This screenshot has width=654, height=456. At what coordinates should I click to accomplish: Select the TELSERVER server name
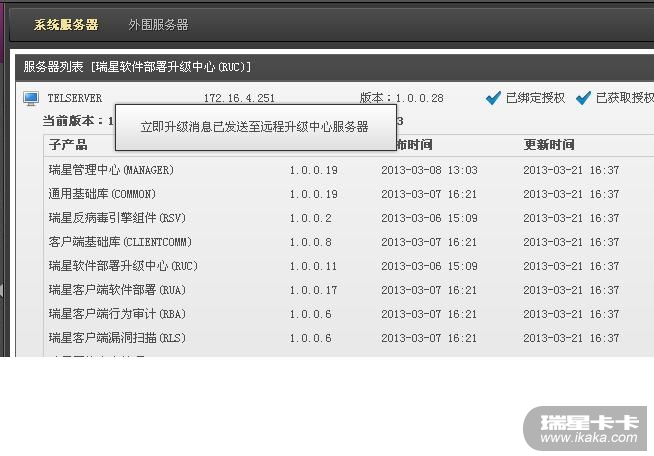coord(75,98)
